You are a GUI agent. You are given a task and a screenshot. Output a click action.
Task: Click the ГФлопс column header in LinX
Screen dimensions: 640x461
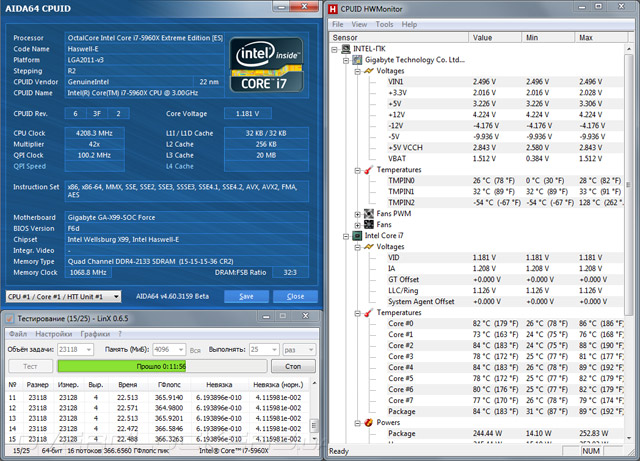(x=169, y=385)
